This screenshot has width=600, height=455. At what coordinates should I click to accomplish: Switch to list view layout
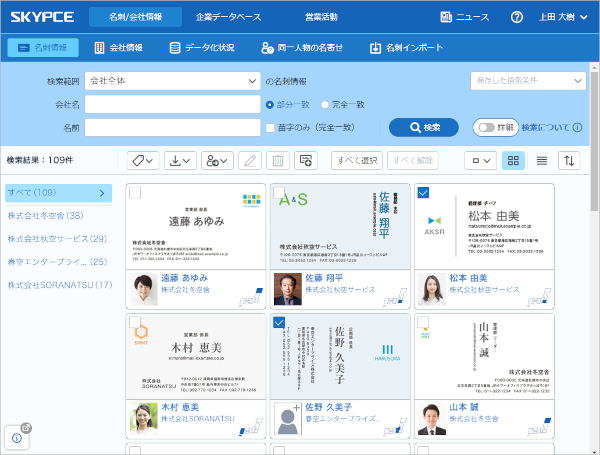542,160
